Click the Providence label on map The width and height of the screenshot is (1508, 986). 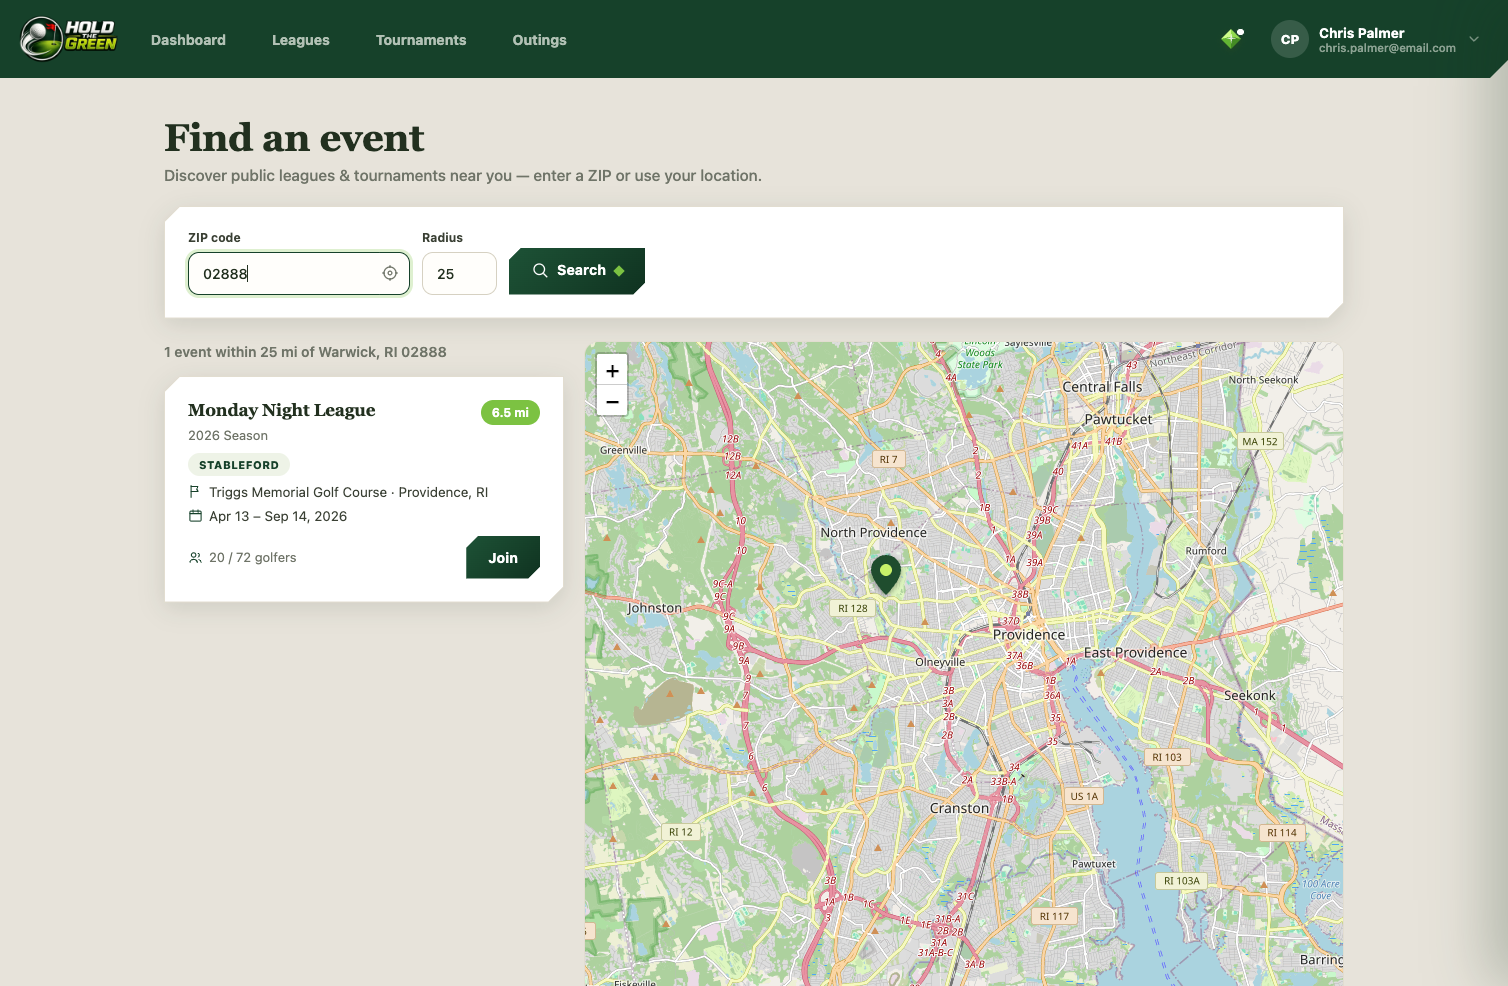(1029, 635)
